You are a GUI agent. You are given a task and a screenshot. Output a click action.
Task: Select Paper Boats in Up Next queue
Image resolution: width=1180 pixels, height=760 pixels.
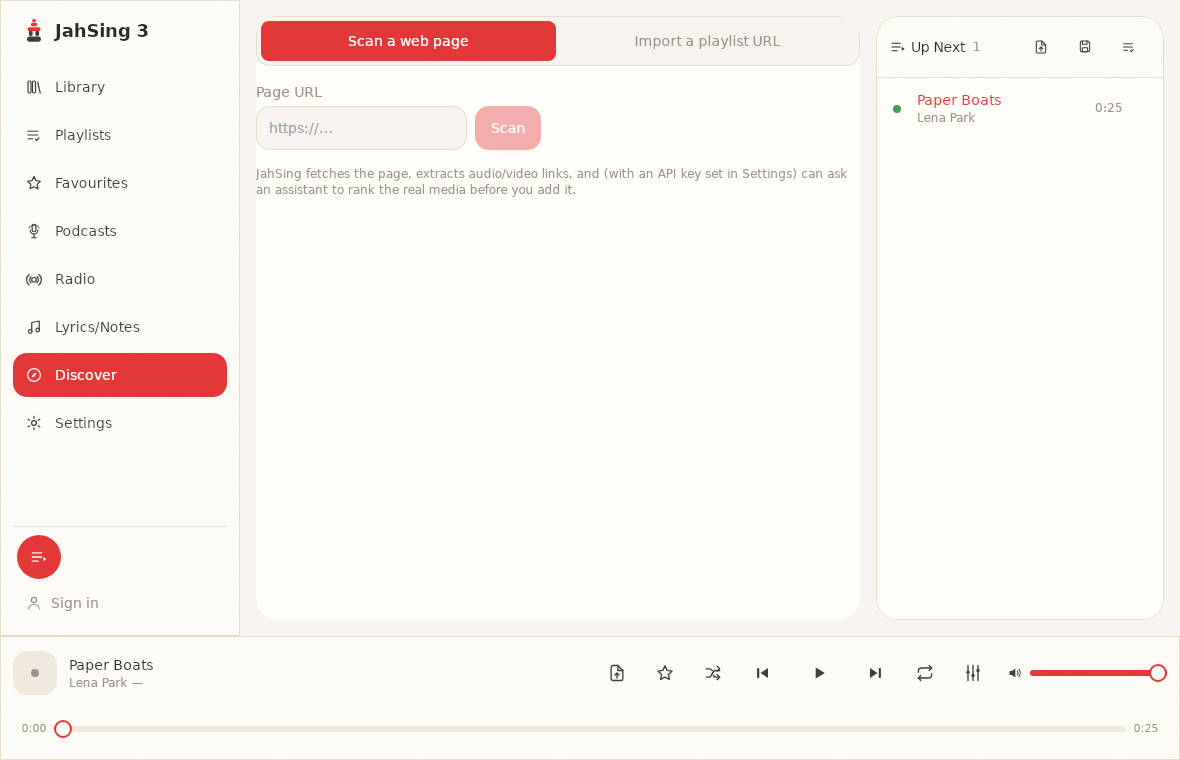click(1020, 108)
